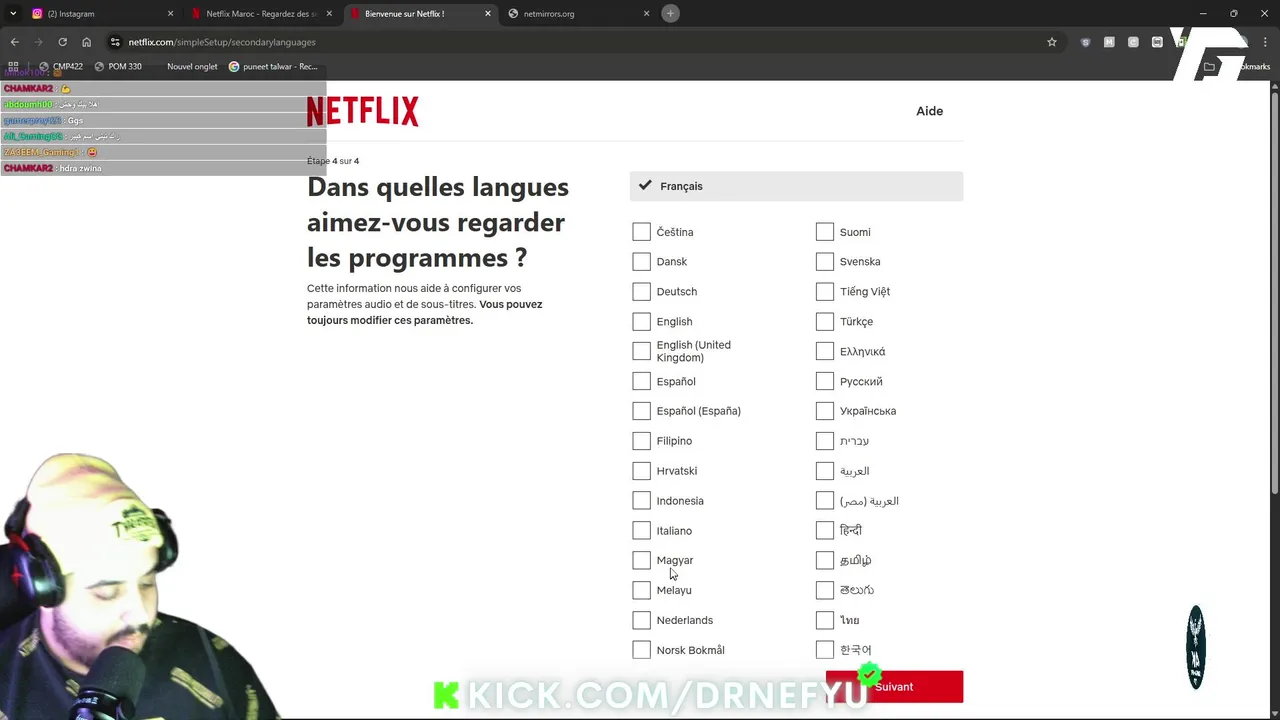
Task: Tick the Deutsch checkbox
Action: pyautogui.click(x=641, y=292)
